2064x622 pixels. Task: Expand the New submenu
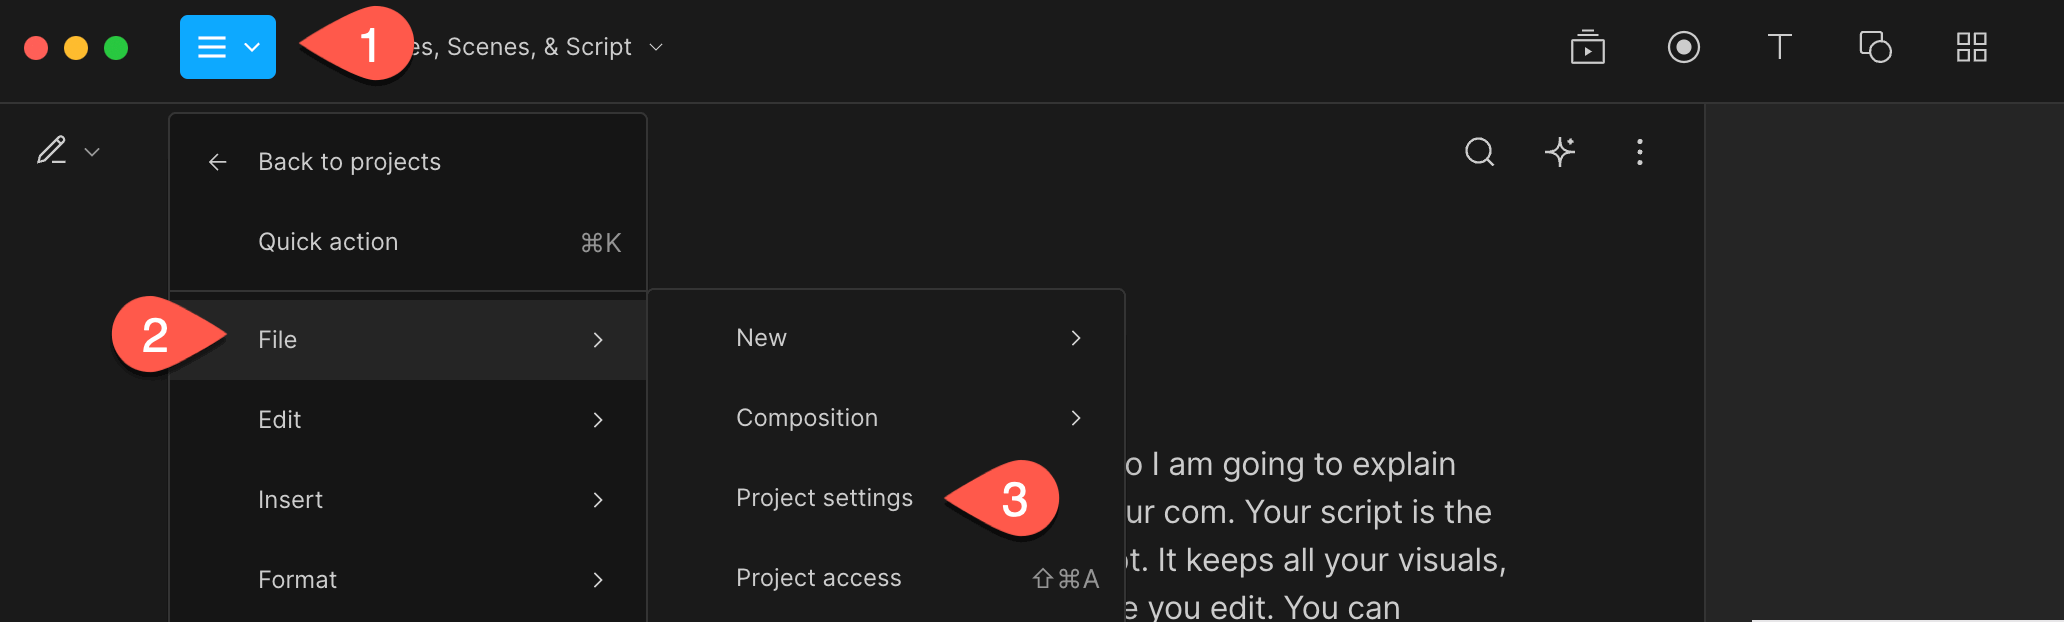point(886,338)
